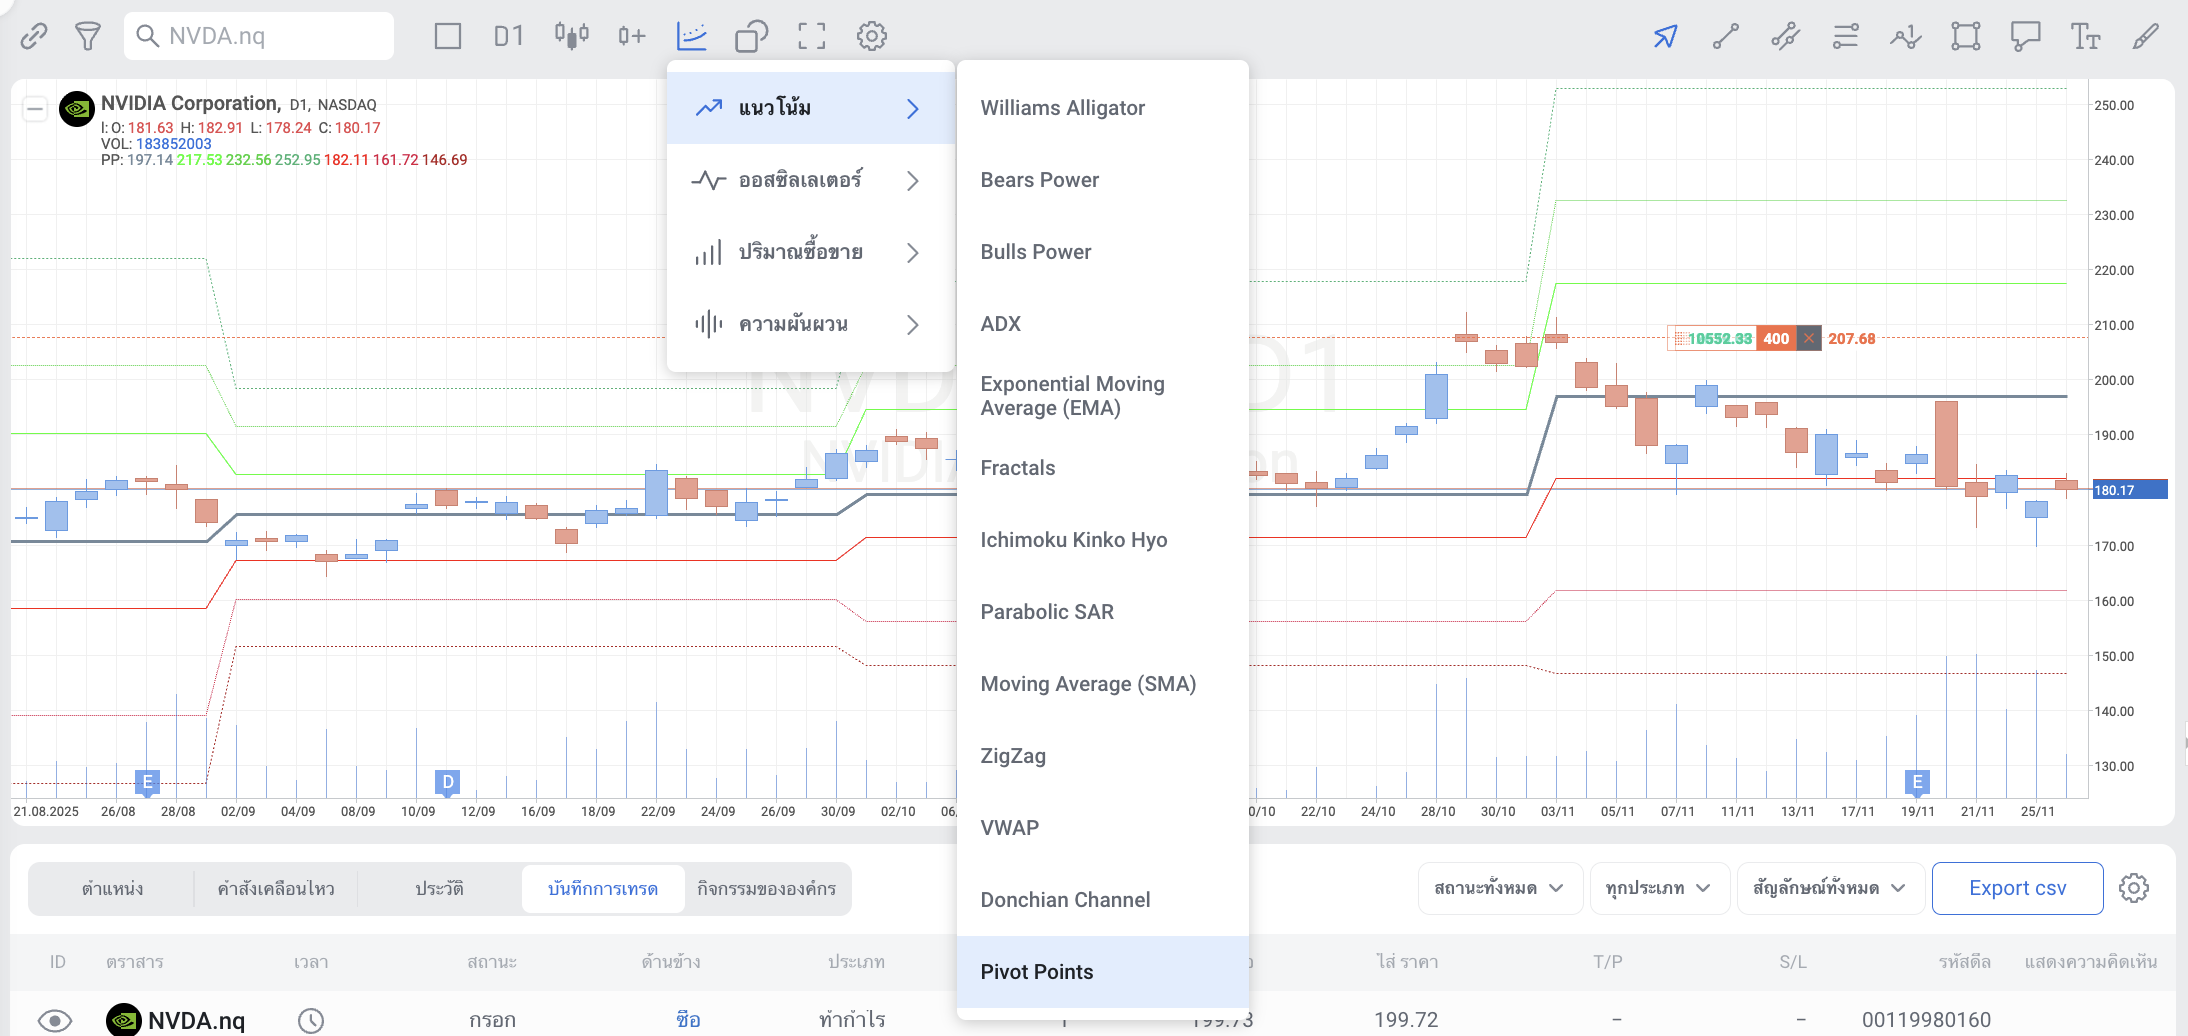Switch to the กิจกรรมขององค์กร corporate actions tab
The image size is (2188, 1036).
coord(767,888)
